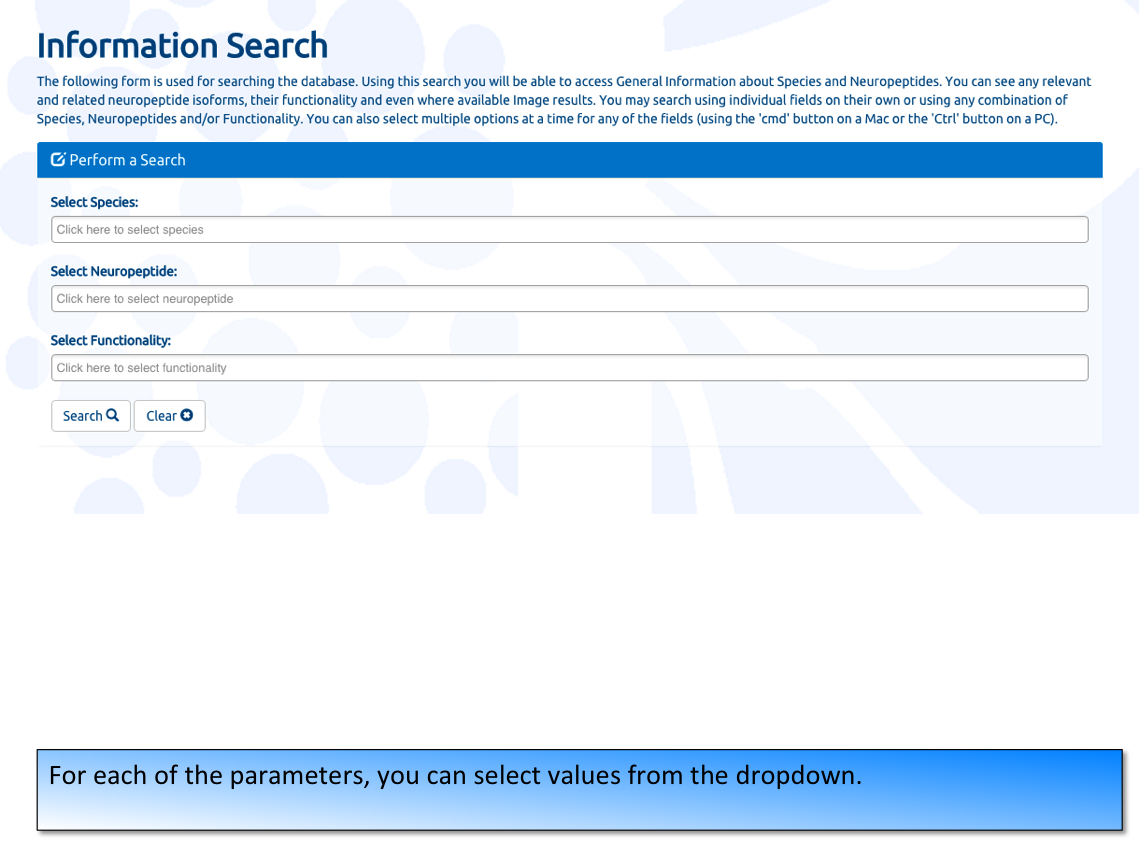This screenshot has width=1140, height=855.
Task: Click the circled X icon on Clear
Action: pos(187,414)
